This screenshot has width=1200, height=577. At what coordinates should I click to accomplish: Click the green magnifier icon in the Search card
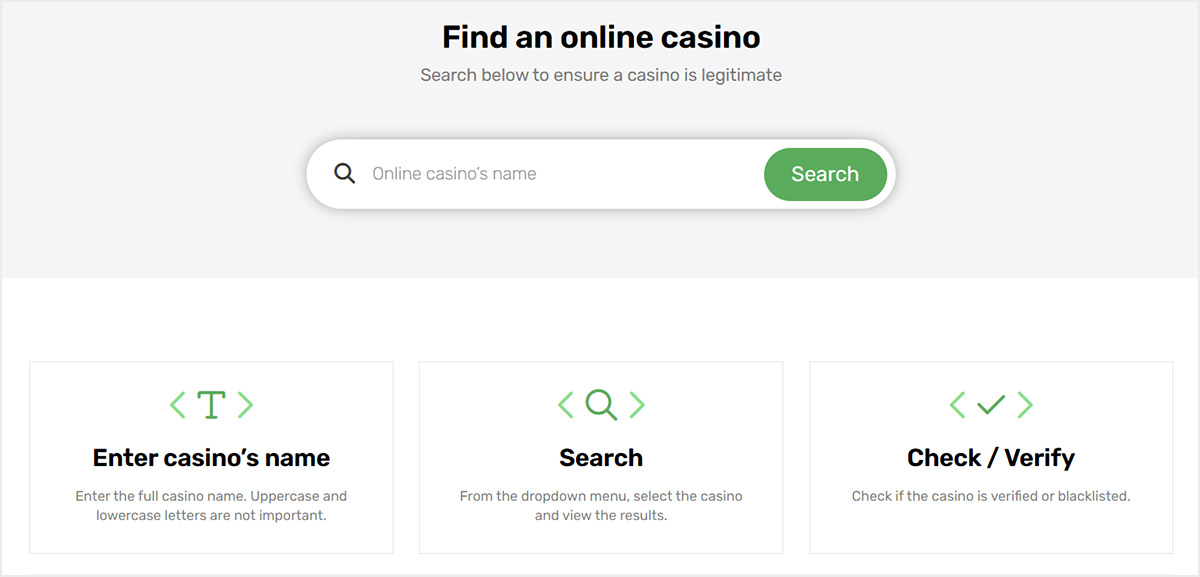click(601, 405)
